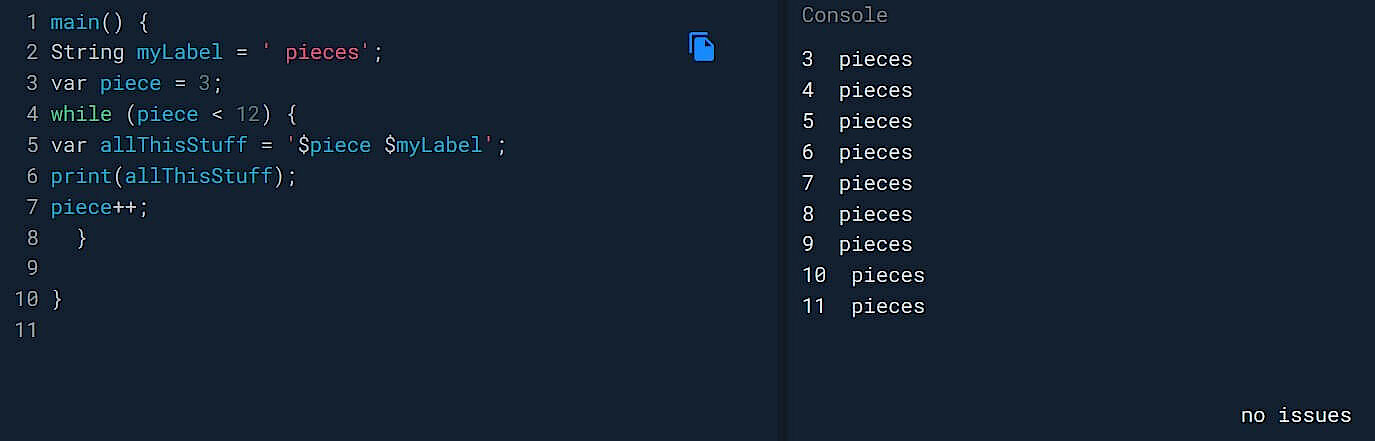
Task: Click the copy code icon
Action: [x=702, y=47]
